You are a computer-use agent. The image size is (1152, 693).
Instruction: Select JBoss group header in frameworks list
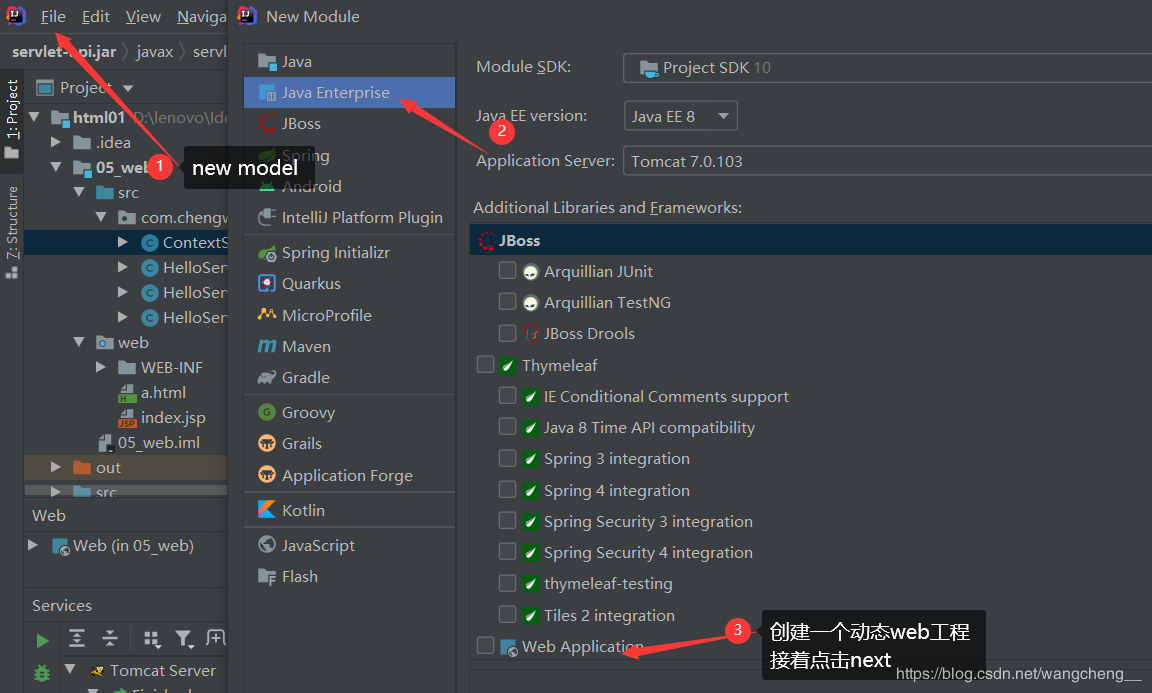811,240
